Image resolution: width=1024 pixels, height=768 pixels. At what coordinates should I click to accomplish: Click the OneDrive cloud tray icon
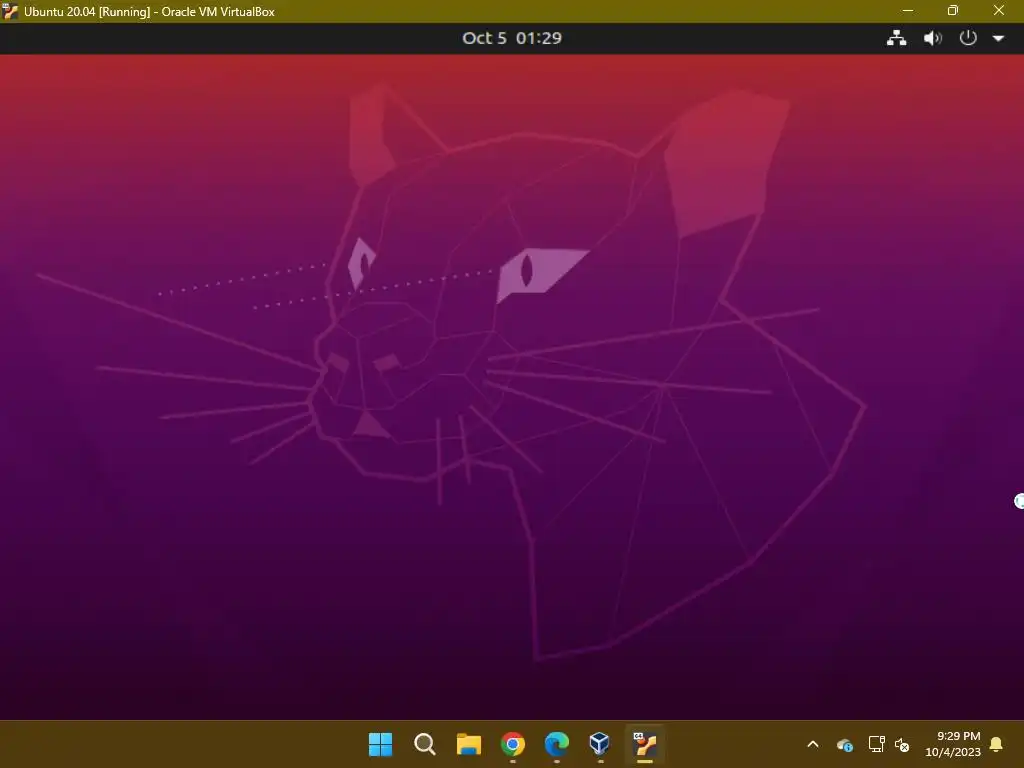[x=844, y=744]
